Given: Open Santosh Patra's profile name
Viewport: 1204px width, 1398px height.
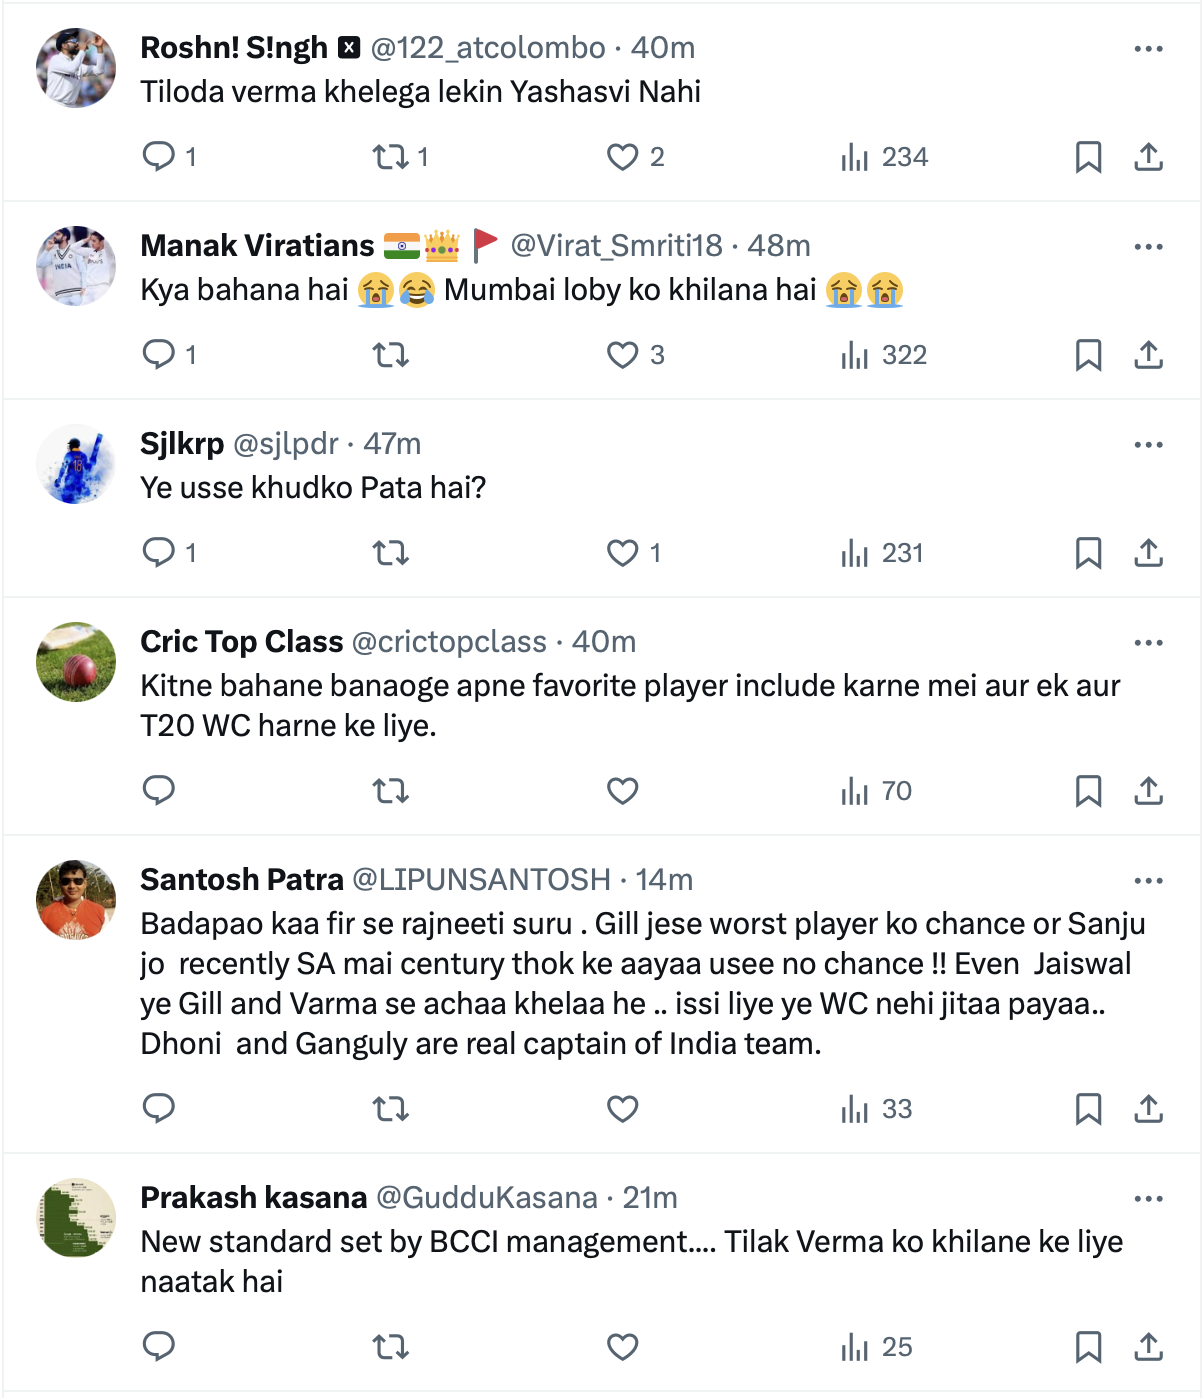Looking at the screenshot, I should pyautogui.click(x=241, y=880).
